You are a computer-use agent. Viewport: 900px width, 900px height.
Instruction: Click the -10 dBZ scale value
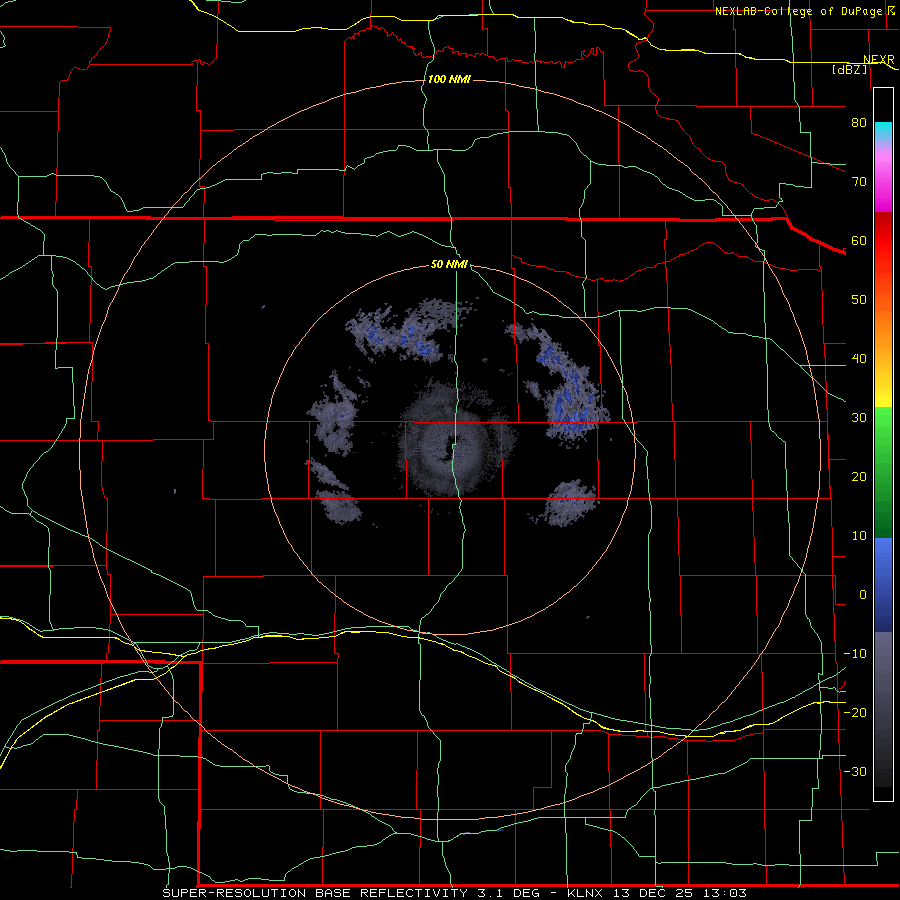coord(855,654)
